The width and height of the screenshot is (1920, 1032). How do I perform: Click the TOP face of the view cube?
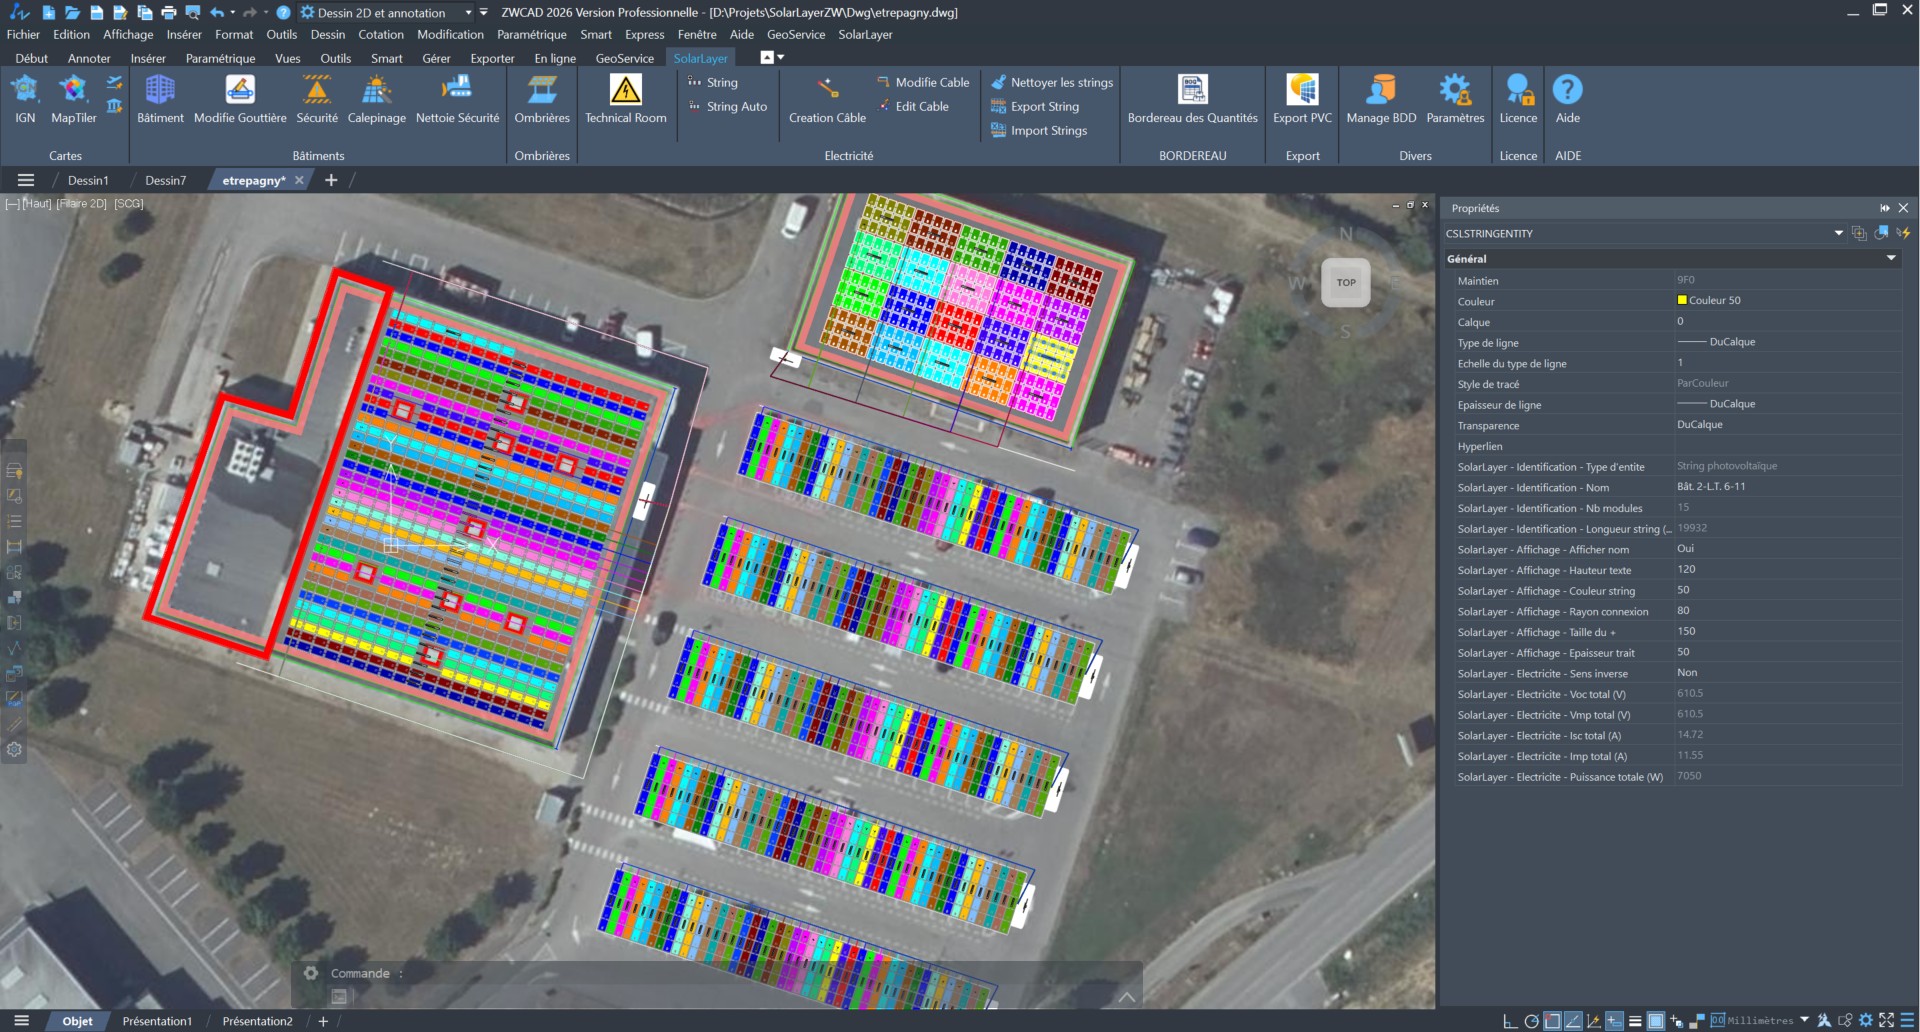click(1346, 282)
